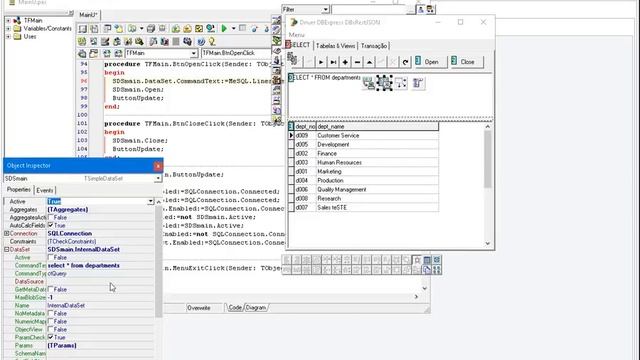Screen dimensions: 640x360
Task: Expand the Connection property
Action: [7, 233]
